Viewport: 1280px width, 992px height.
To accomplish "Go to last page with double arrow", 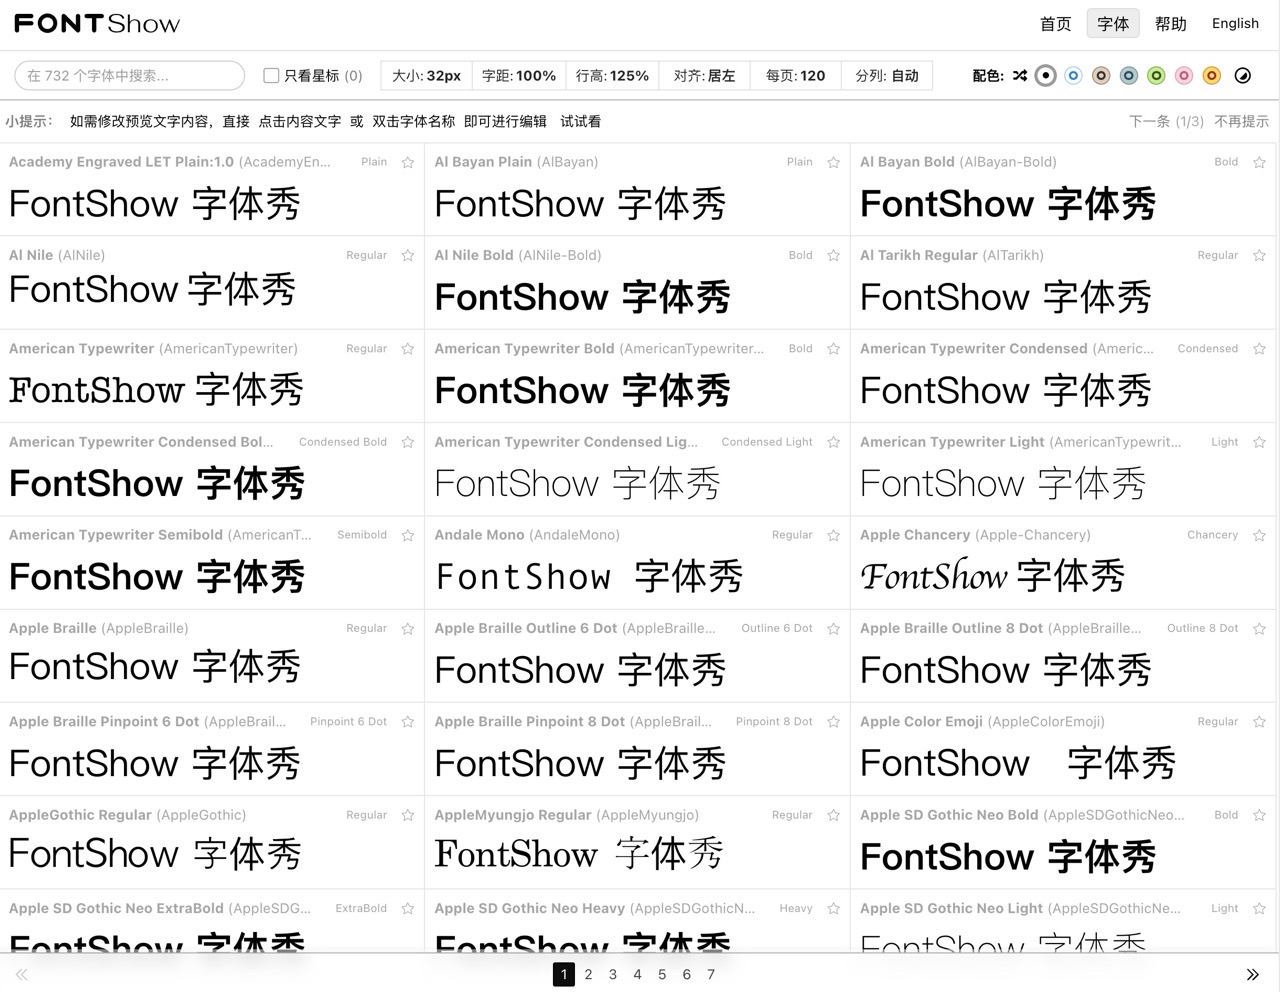I will point(1252,974).
